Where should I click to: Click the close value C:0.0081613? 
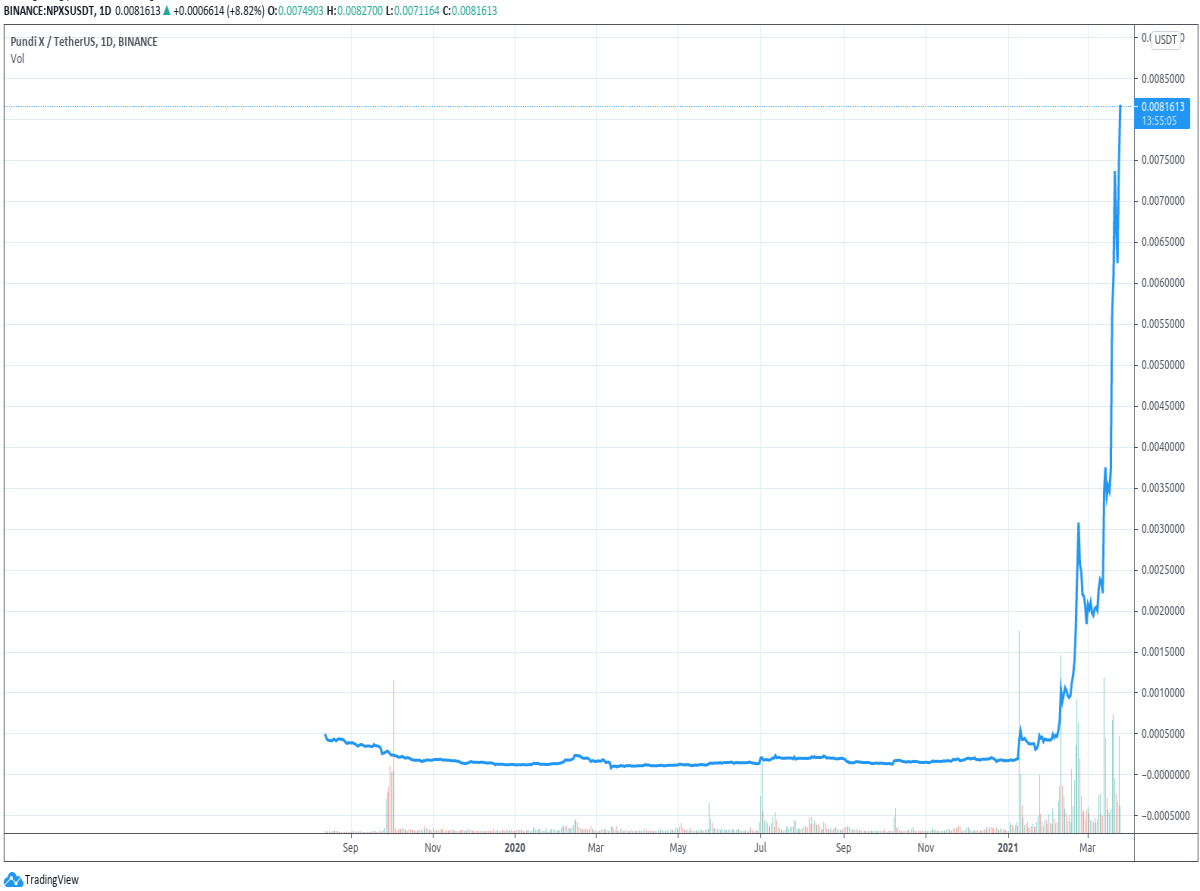tap(470, 11)
